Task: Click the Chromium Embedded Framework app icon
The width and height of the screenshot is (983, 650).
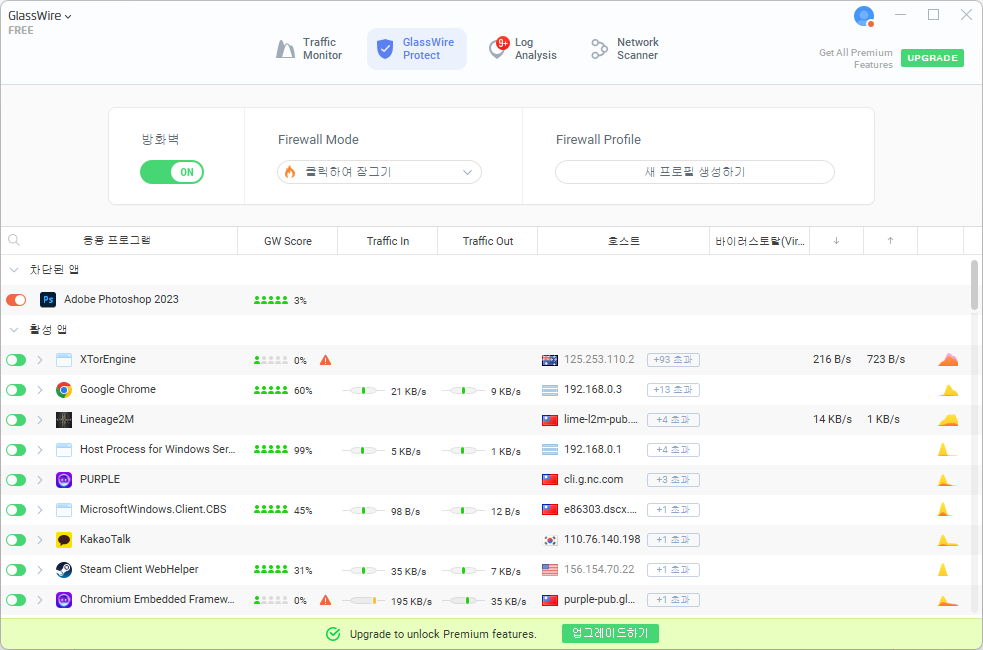Action: (x=64, y=600)
